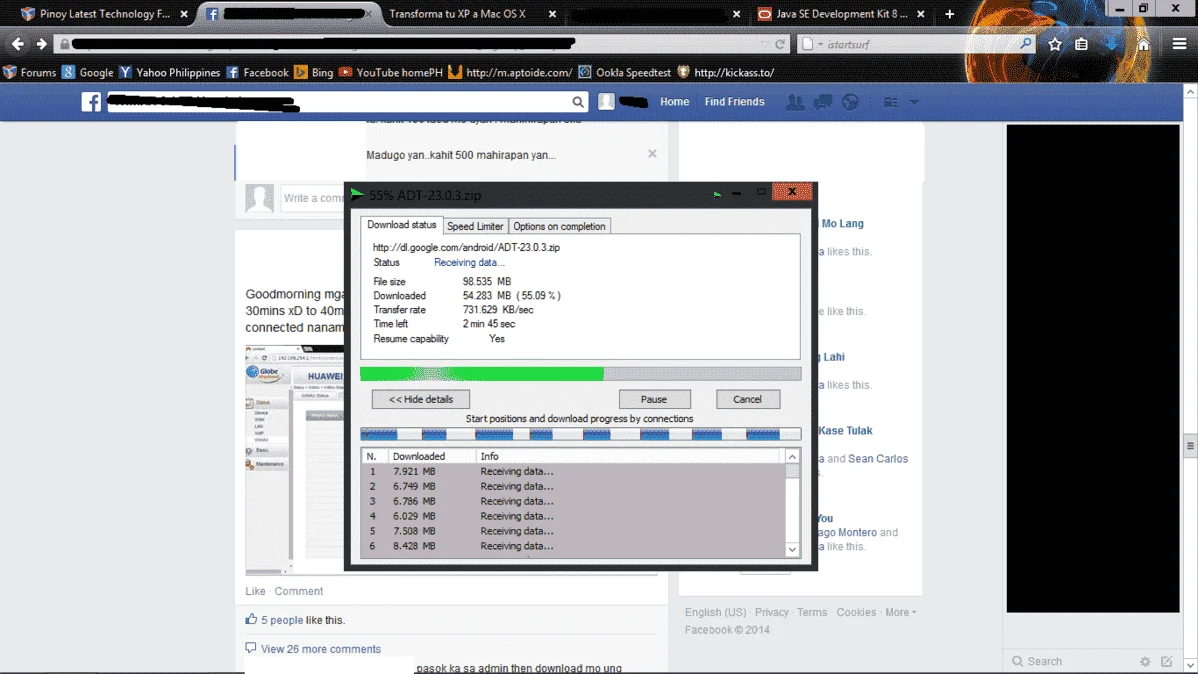Switch to the Download status tab
The height and width of the screenshot is (674, 1198).
401,225
